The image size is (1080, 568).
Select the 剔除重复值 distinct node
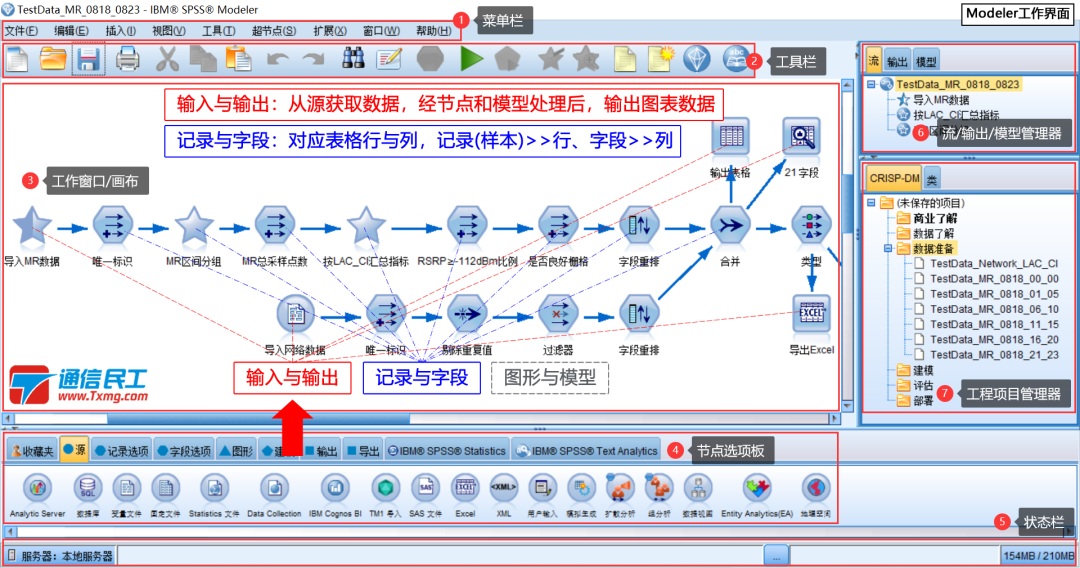(467, 315)
